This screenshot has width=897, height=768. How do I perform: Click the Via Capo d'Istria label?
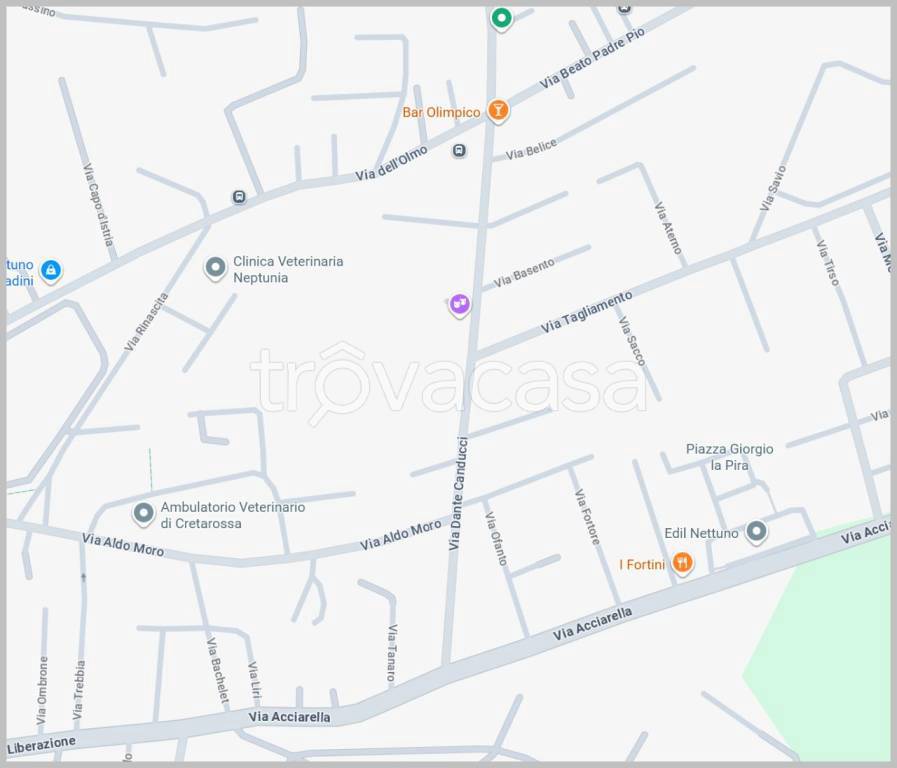[98, 204]
